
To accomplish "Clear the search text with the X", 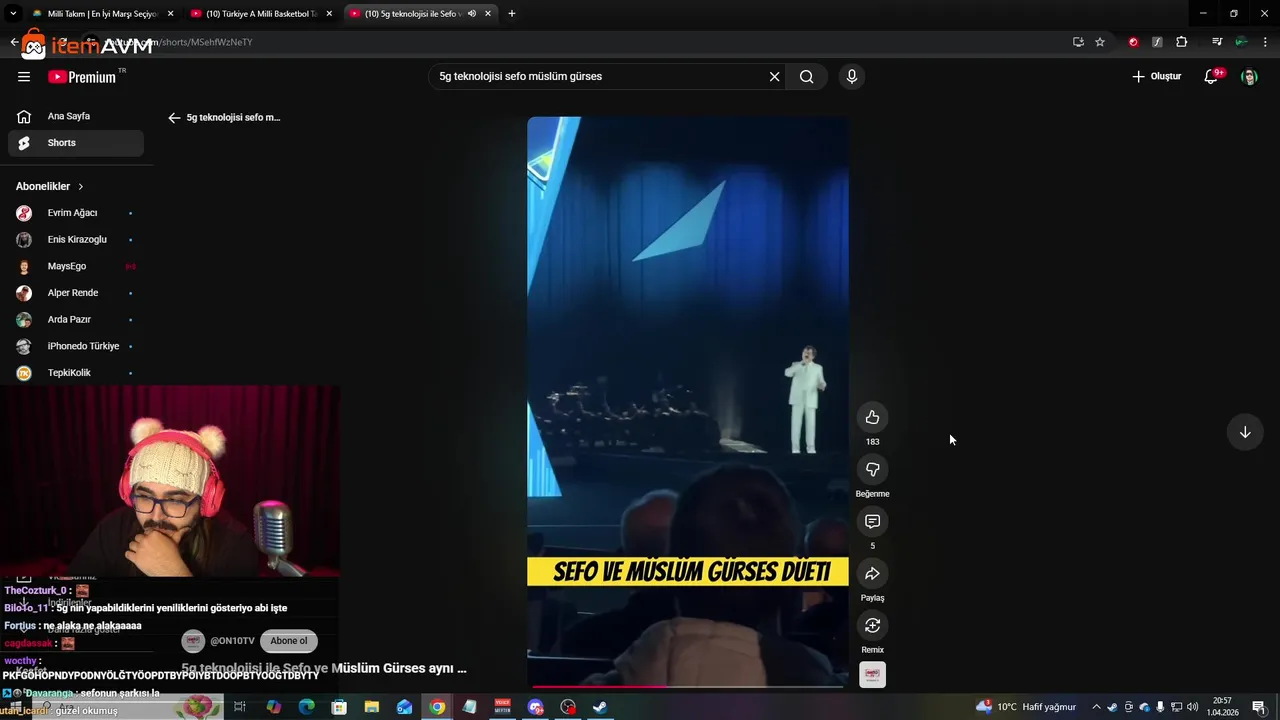I will pyautogui.click(x=774, y=76).
